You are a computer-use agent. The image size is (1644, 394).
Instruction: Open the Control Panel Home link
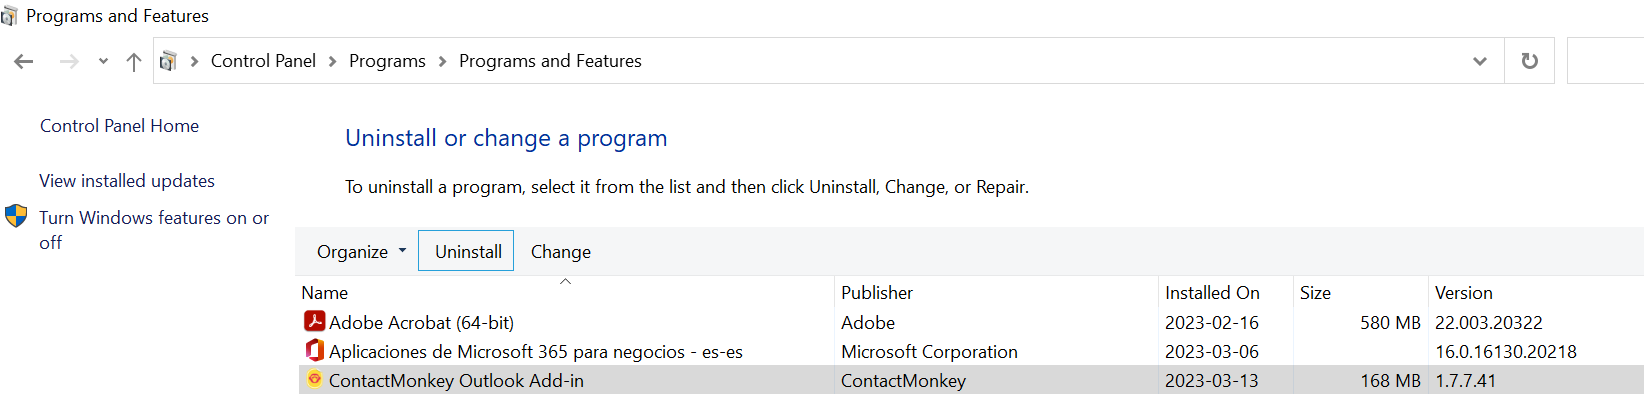click(x=119, y=126)
